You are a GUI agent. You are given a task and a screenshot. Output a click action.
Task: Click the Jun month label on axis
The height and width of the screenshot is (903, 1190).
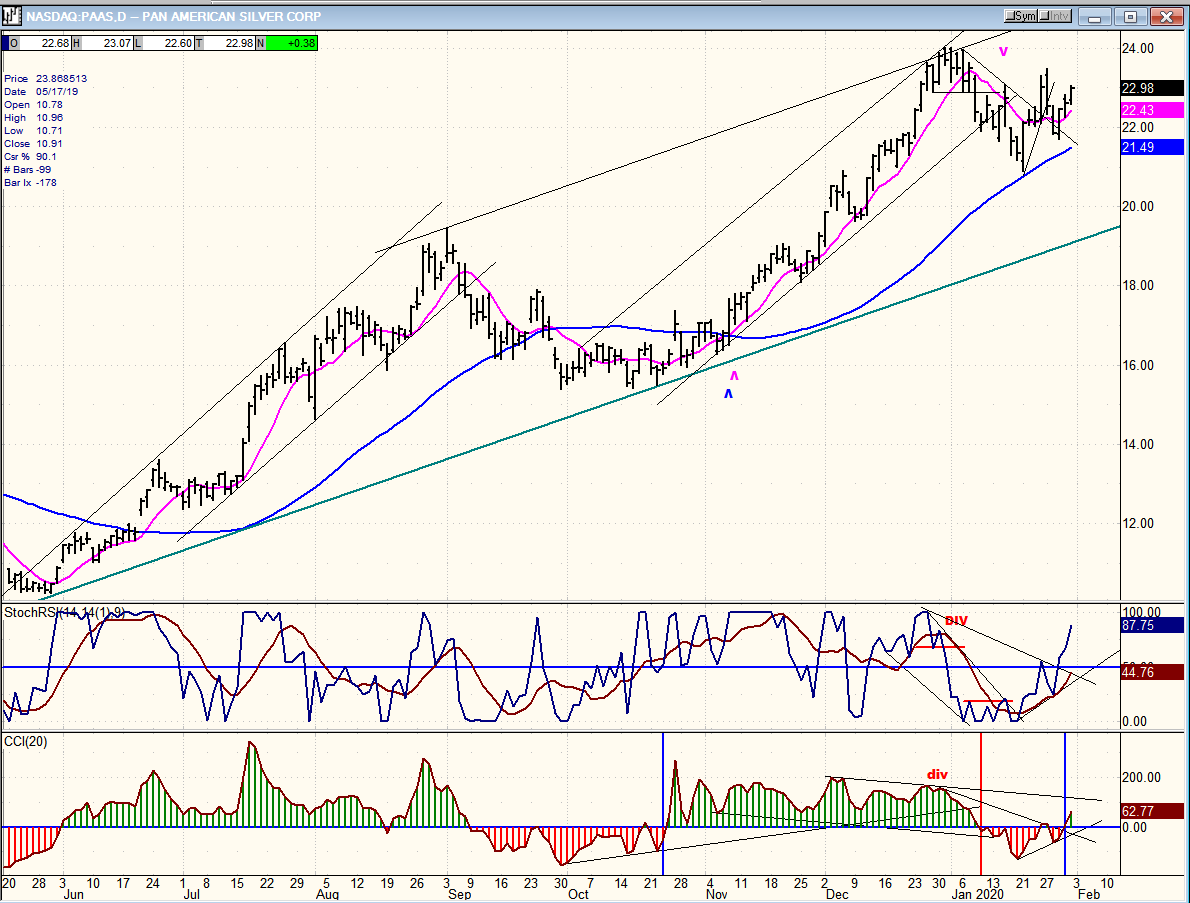point(73,895)
